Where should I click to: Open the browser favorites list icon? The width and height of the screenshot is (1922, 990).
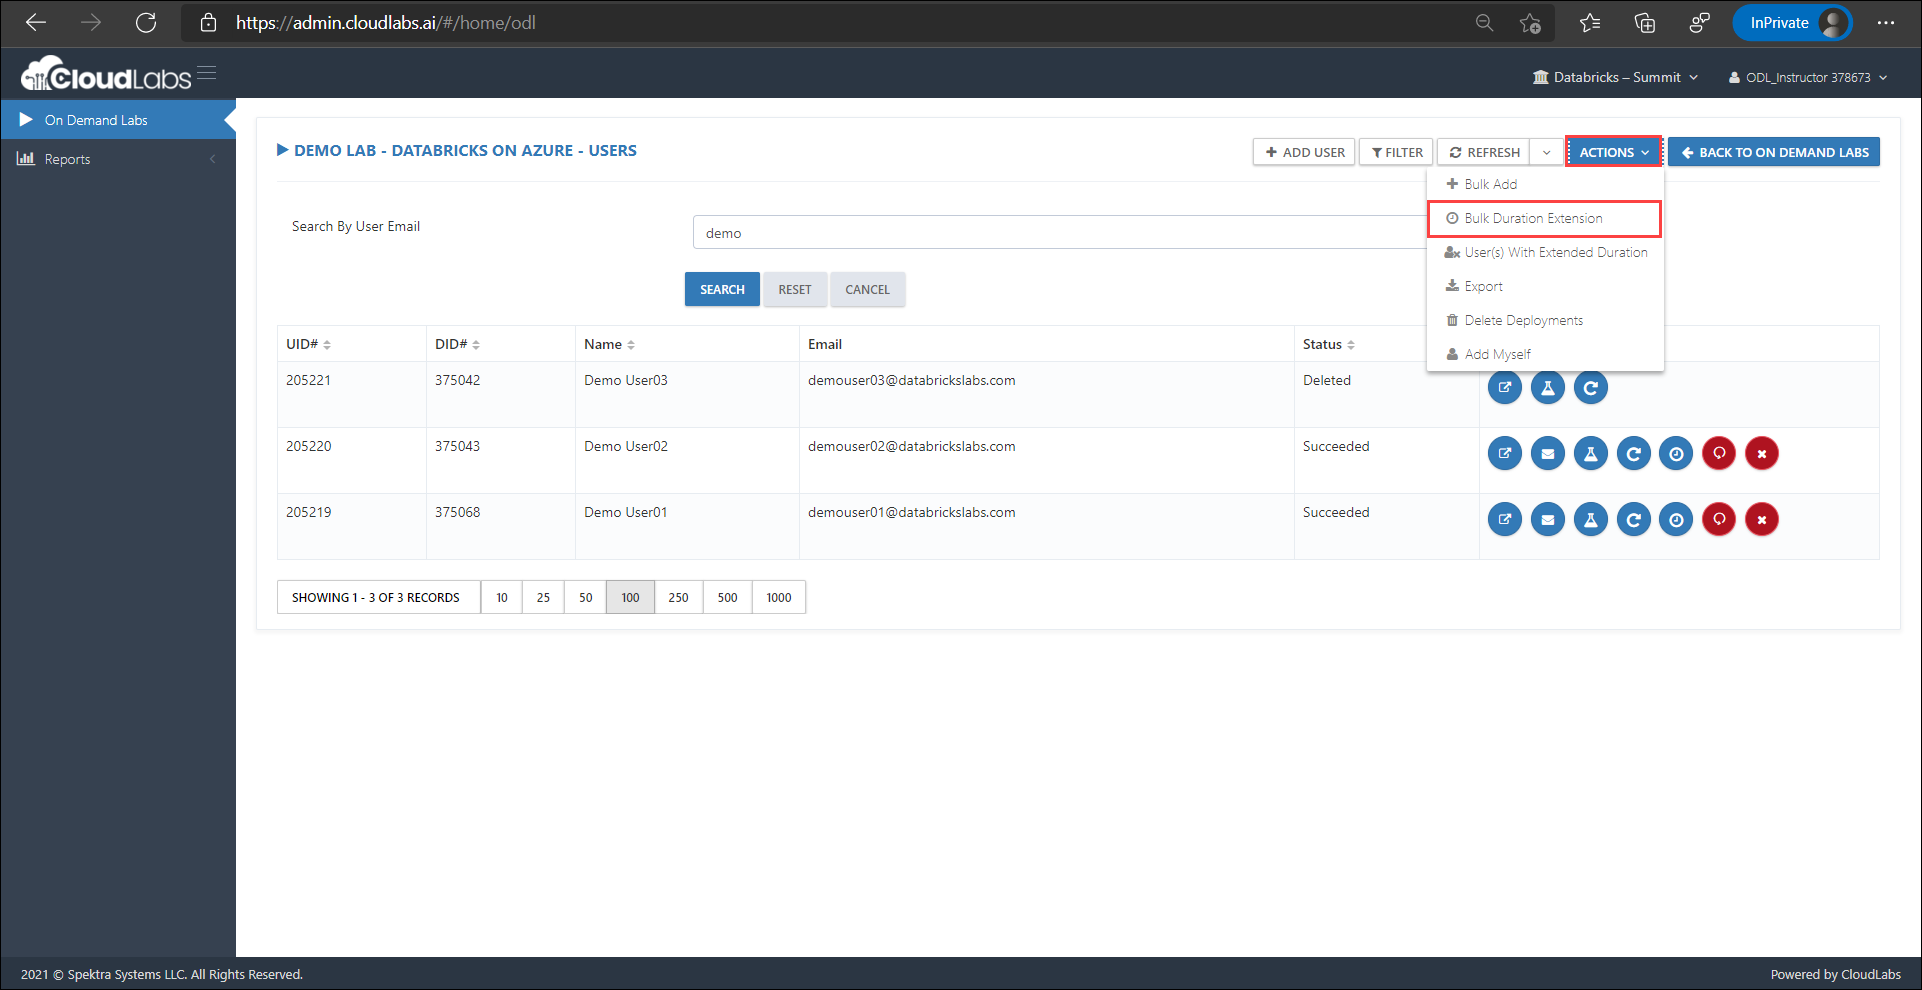pyautogui.click(x=1590, y=22)
